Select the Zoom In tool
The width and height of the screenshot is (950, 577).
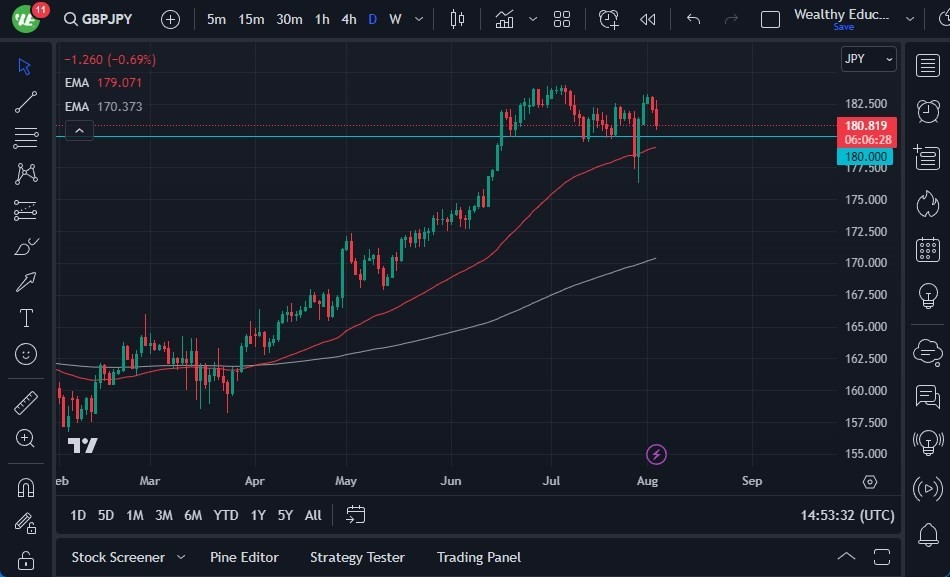click(26, 438)
